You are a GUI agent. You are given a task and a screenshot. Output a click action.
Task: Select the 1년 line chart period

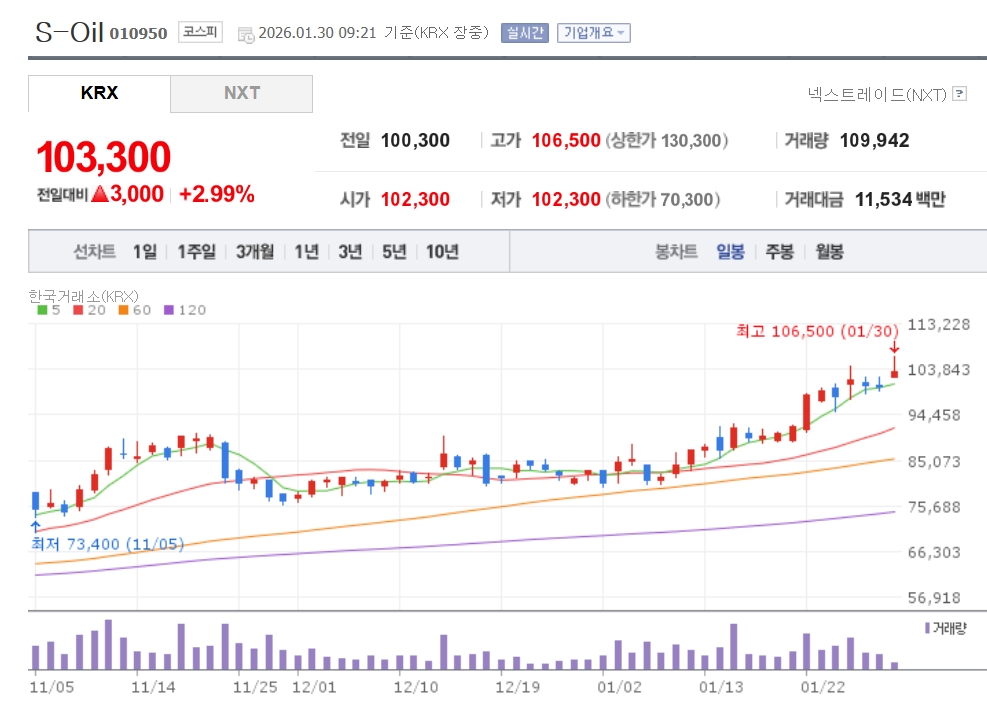(x=307, y=252)
